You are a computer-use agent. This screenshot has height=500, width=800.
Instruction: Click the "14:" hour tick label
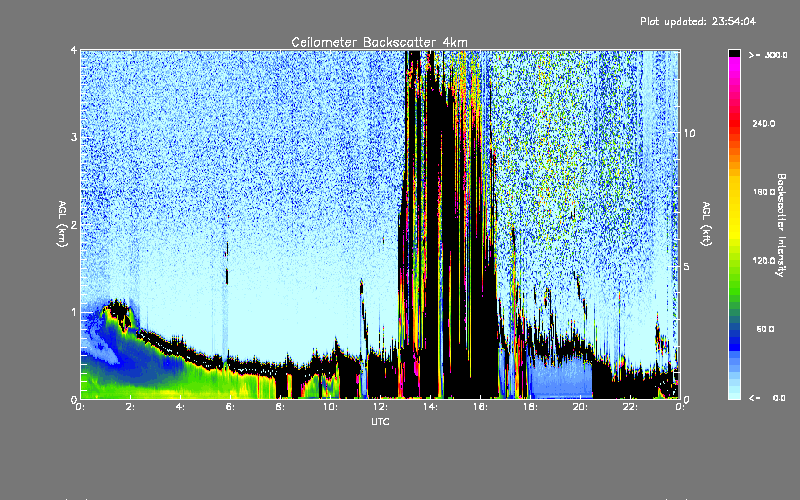[x=430, y=407]
